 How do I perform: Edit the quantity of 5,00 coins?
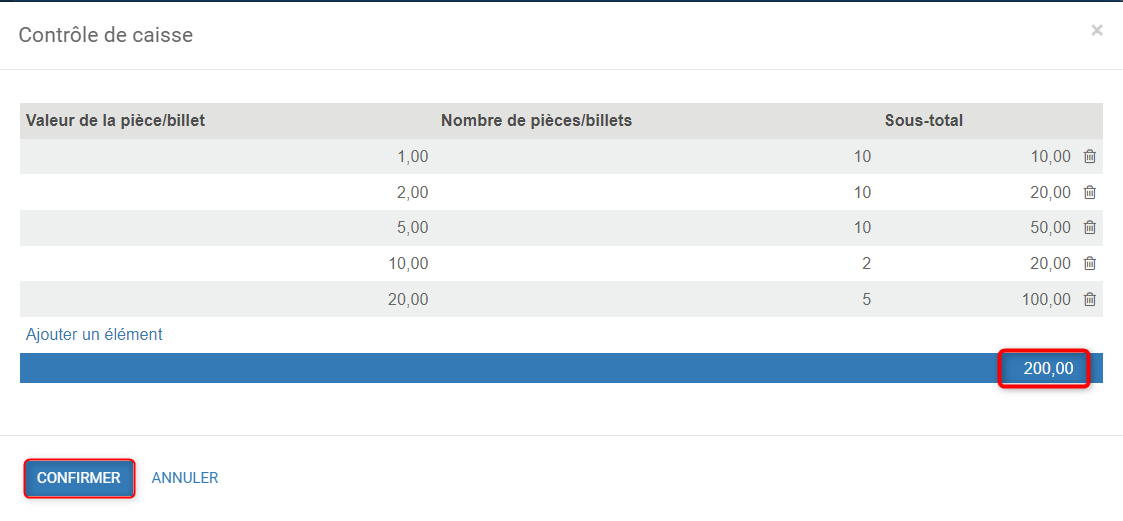tap(657, 227)
